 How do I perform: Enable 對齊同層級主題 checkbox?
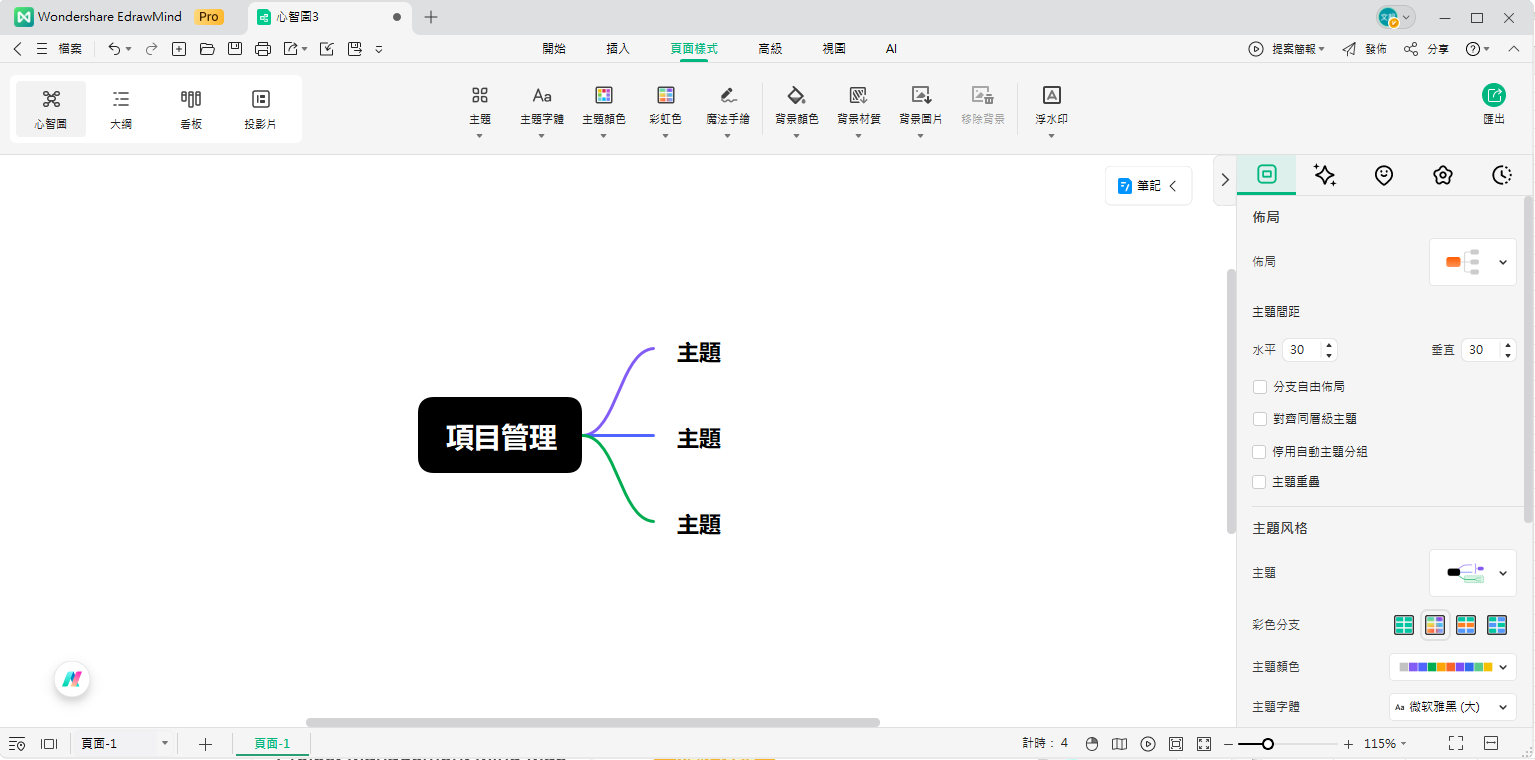1260,419
